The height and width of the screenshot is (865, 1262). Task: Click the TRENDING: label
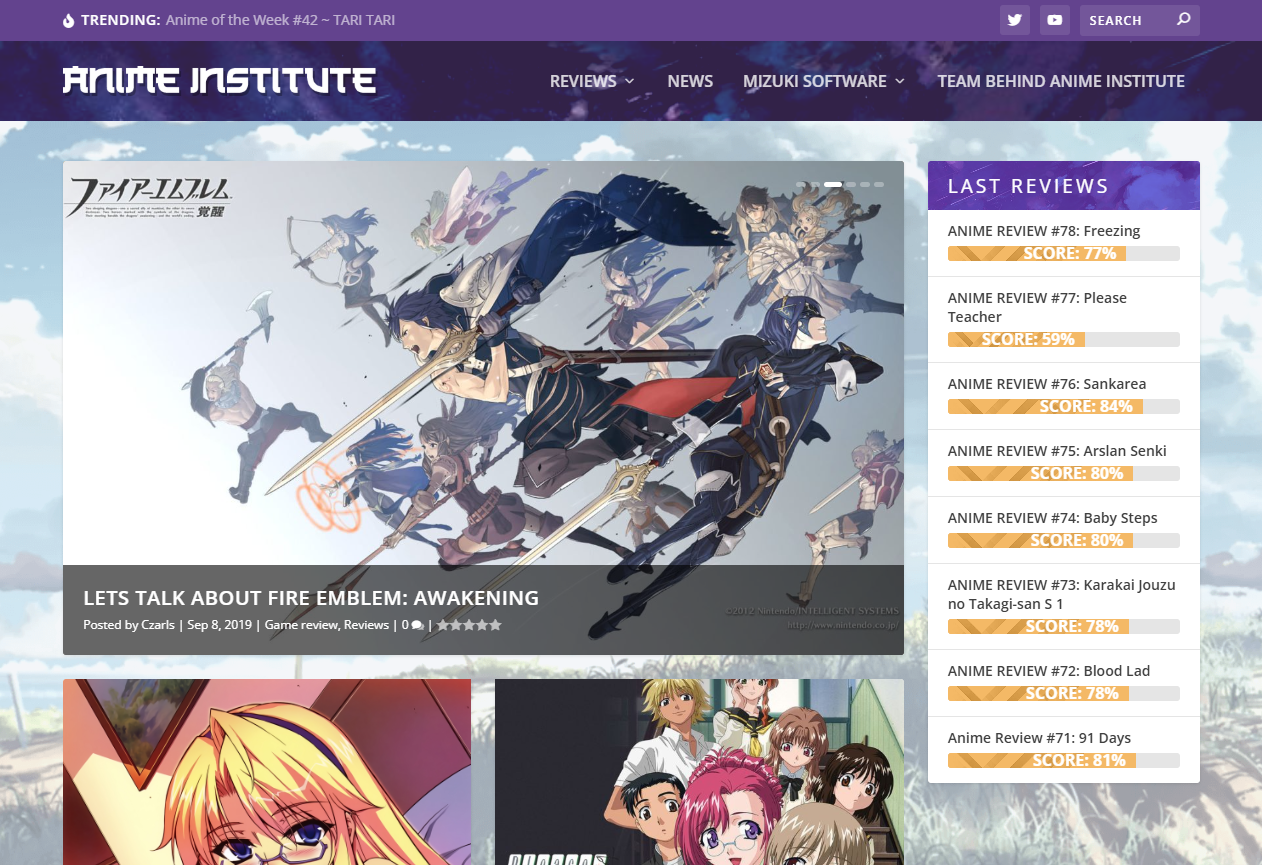tap(121, 20)
